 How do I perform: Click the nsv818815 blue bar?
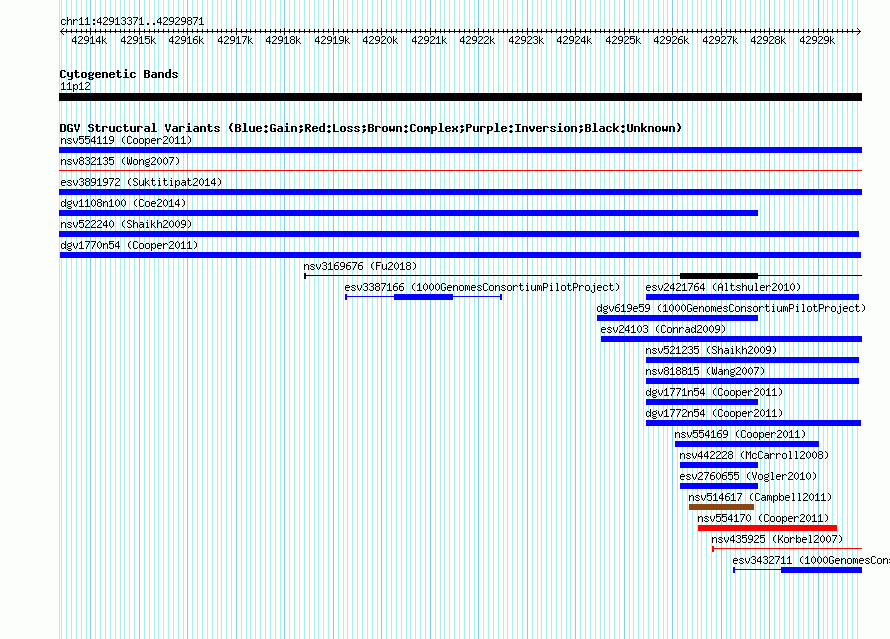[753, 381]
